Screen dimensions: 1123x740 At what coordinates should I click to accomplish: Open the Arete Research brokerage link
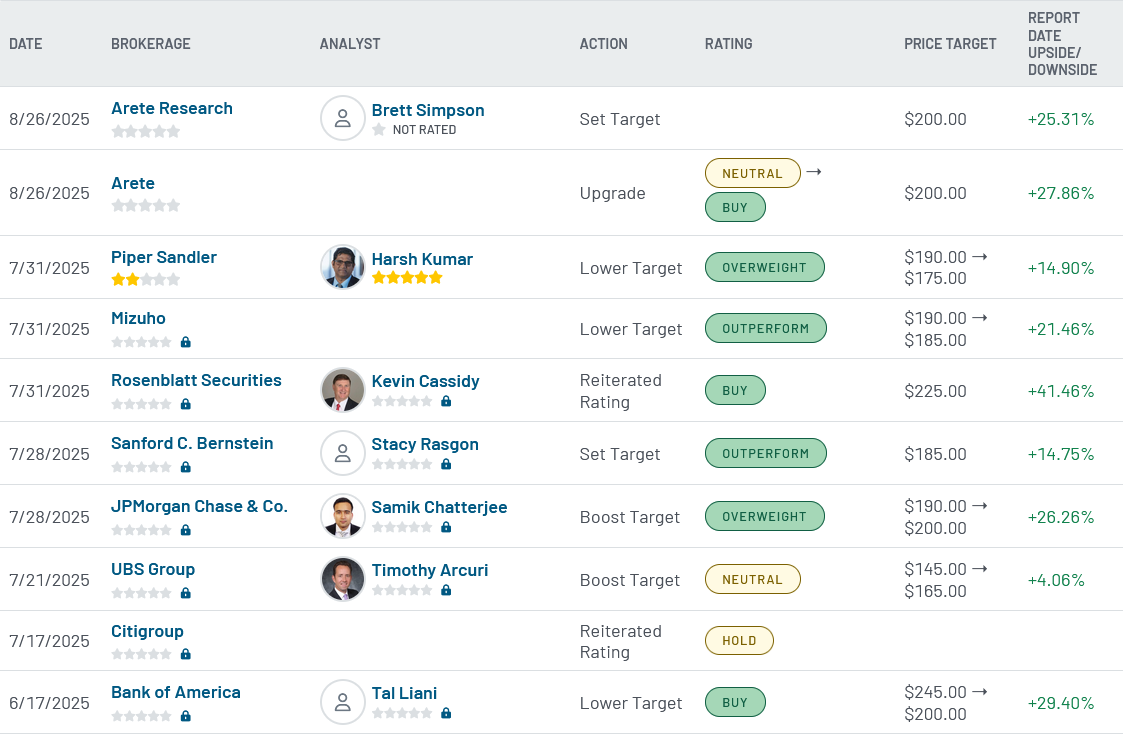point(172,108)
